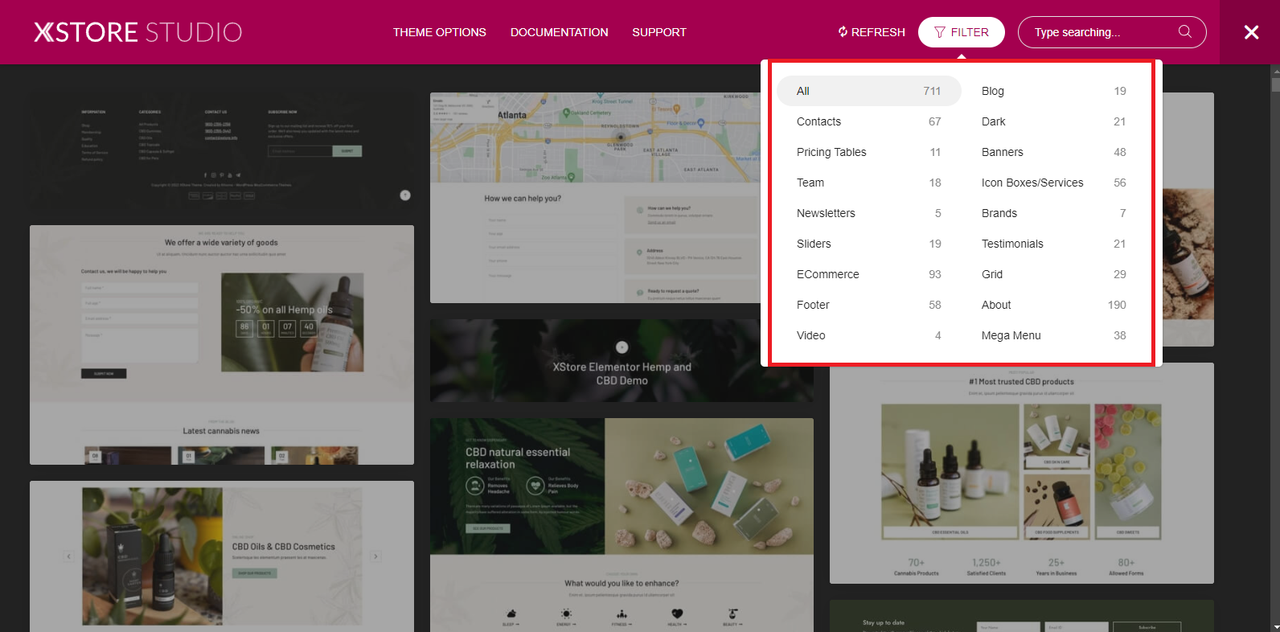
Task: Open the CBD Oils & CBD Cosmetics slider template
Action: (222, 556)
